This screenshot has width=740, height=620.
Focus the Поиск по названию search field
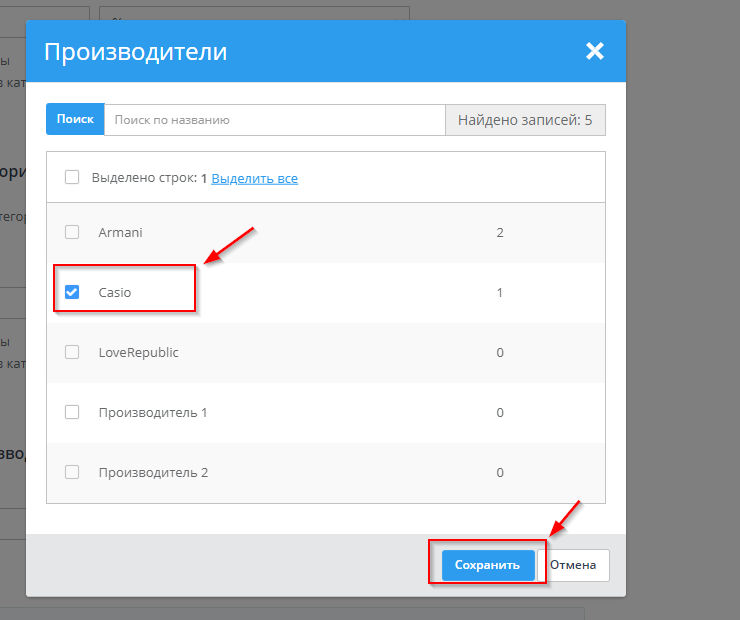click(274, 119)
